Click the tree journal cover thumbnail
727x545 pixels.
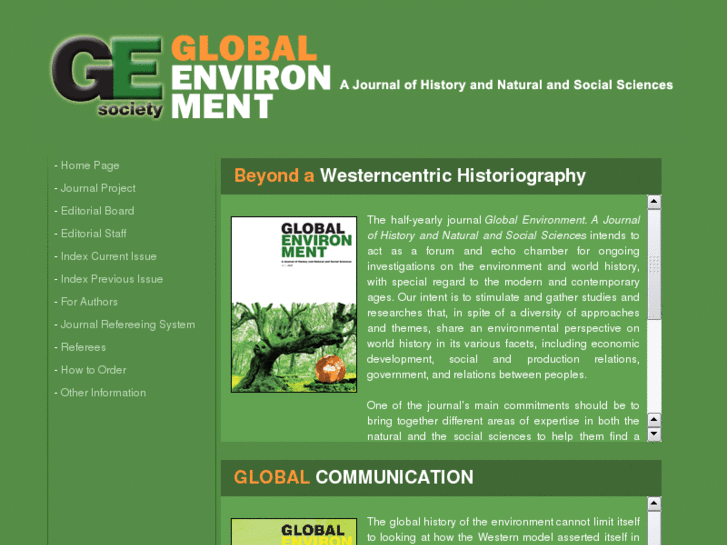pyautogui.click(x=294, y=304)
